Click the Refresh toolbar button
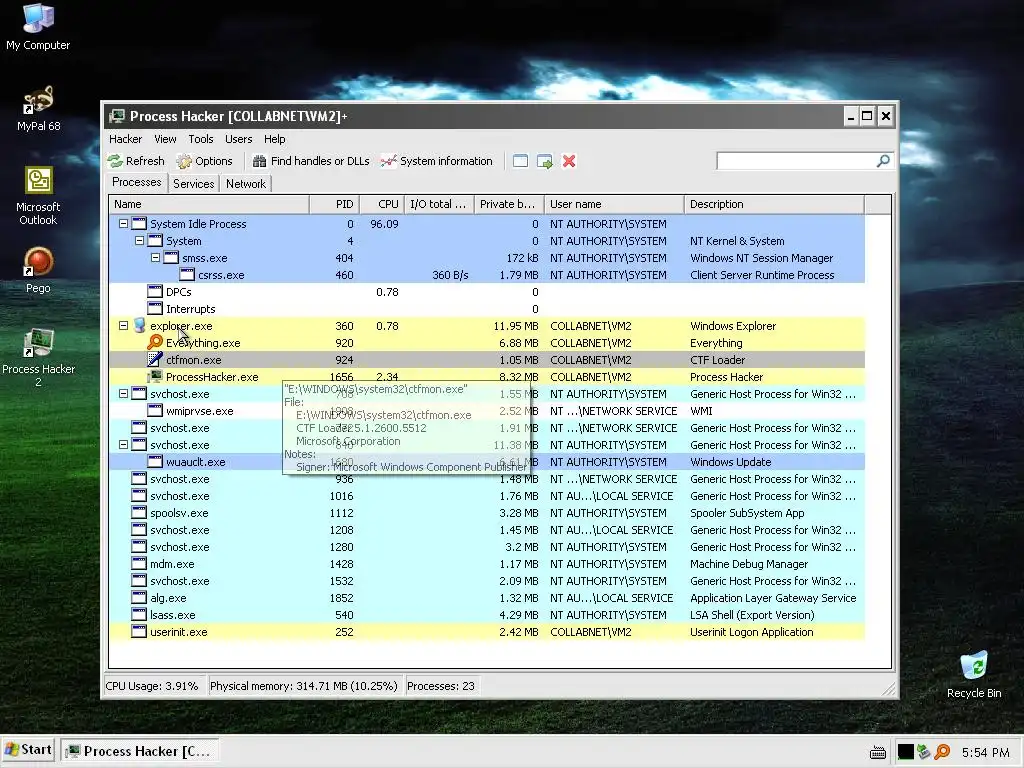 click(136, 161)
